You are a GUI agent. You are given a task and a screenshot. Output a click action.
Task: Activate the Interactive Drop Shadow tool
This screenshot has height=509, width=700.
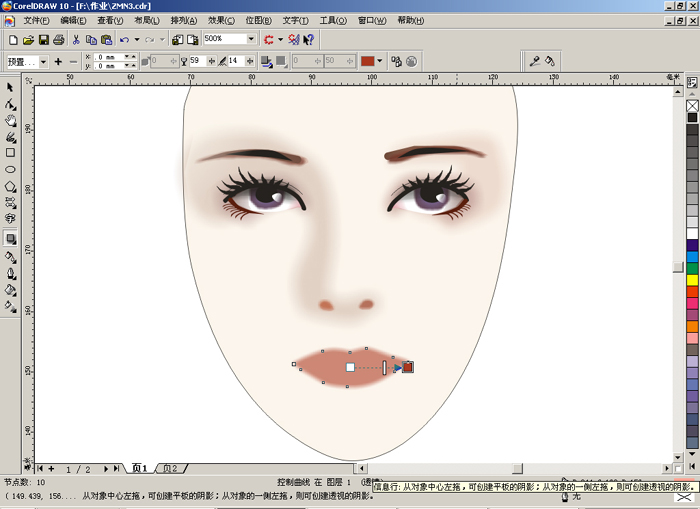point(10,239)
